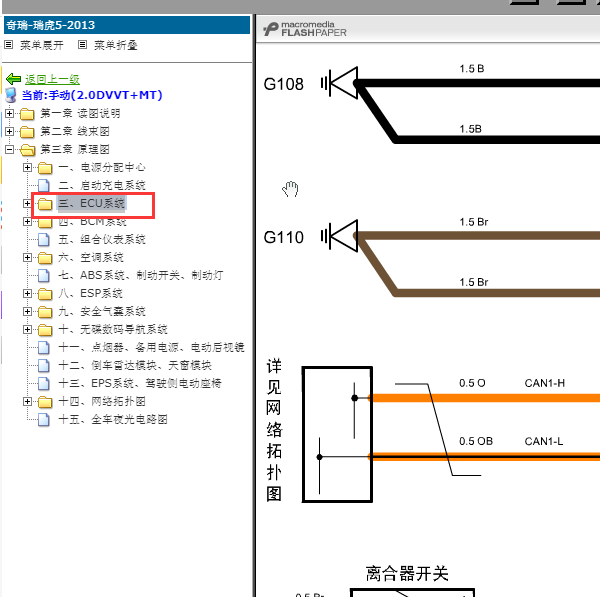Open 十一、点烟器、备用电源、电动后视镜 document
Screen dimensions: 600x597
click(x=152, y=347)
